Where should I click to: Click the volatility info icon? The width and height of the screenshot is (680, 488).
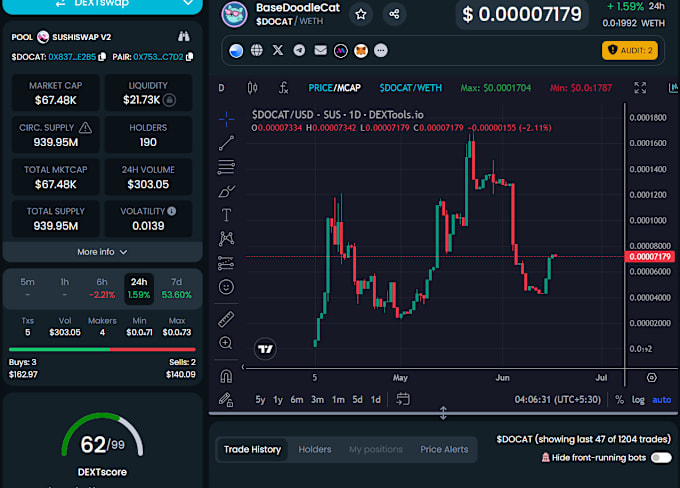(x=172, y=211)
